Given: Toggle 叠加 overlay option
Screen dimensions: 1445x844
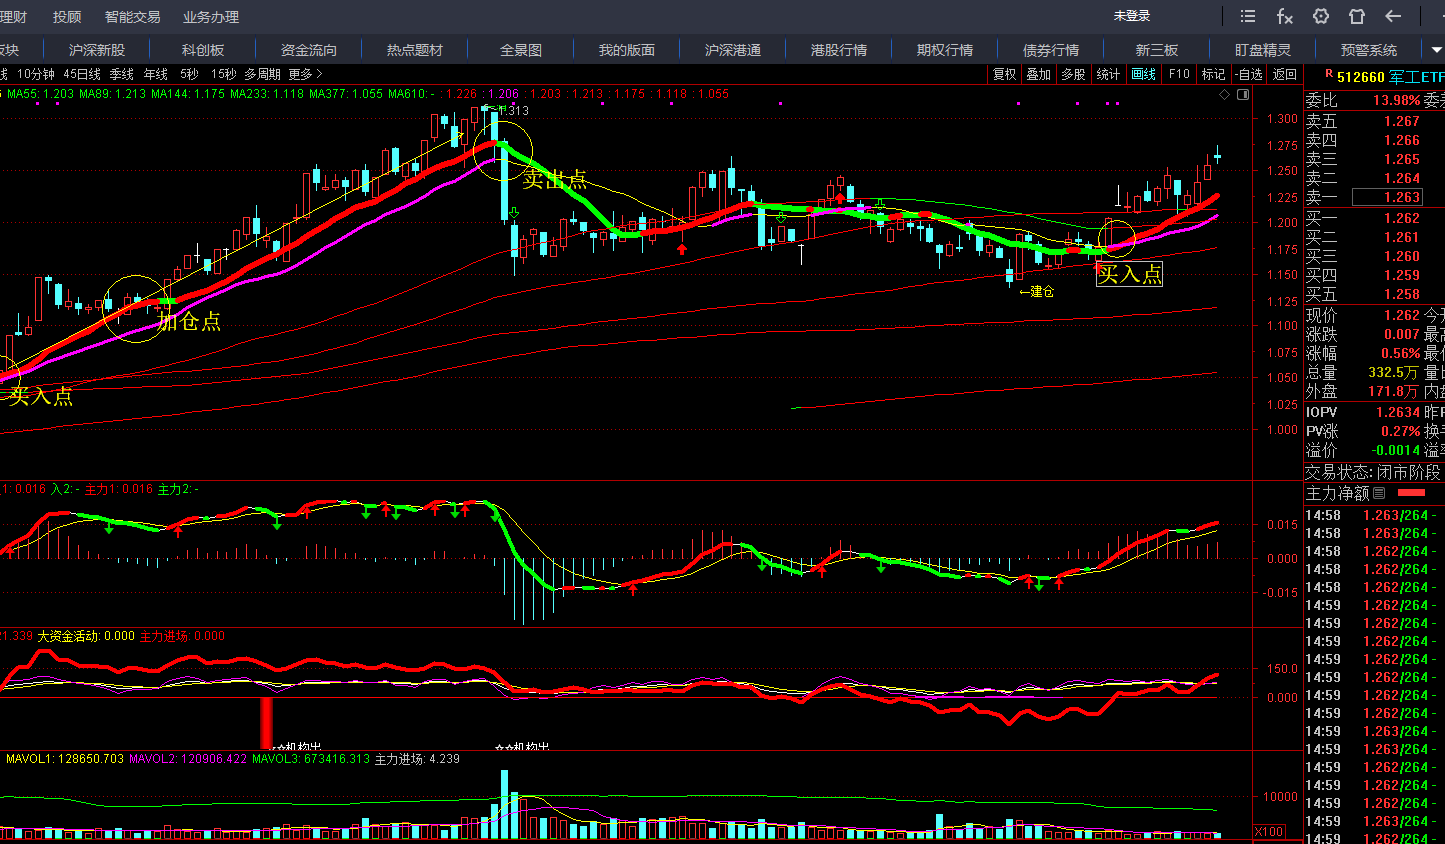Looking at the screenshot, I should (x=1038, y=74).
